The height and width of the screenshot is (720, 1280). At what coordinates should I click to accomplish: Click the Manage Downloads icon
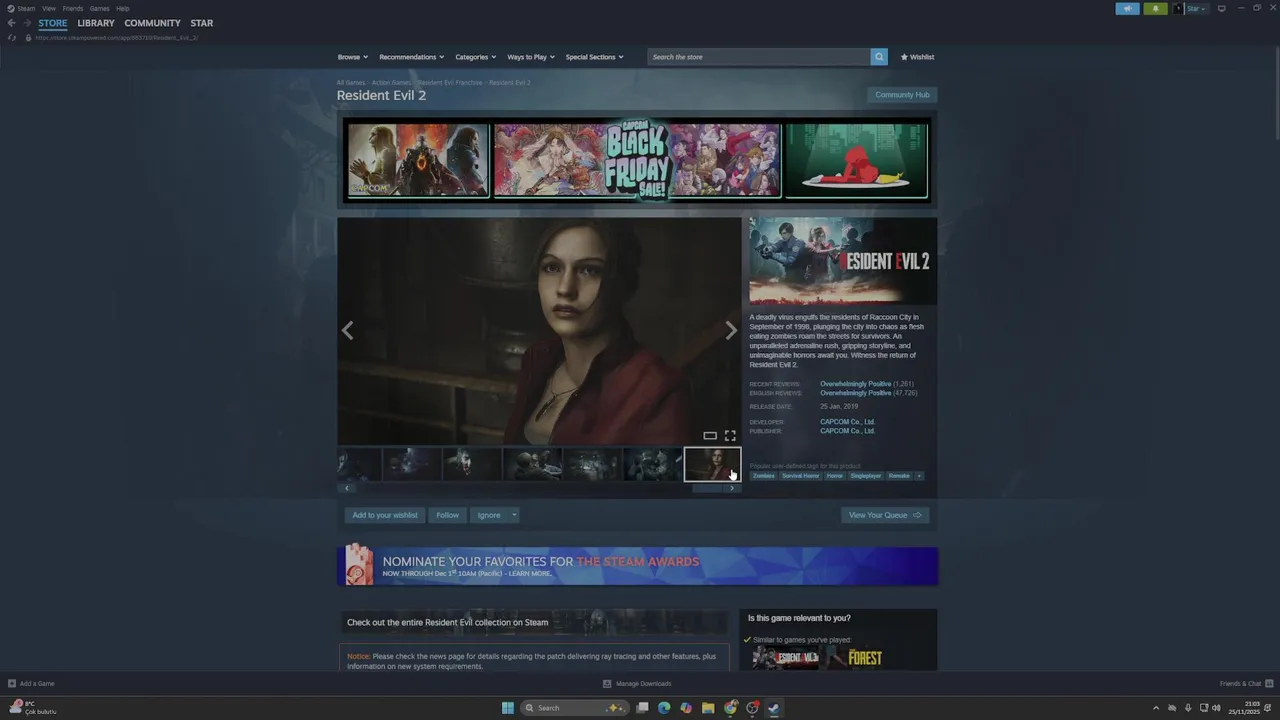[x=607, y=684]
